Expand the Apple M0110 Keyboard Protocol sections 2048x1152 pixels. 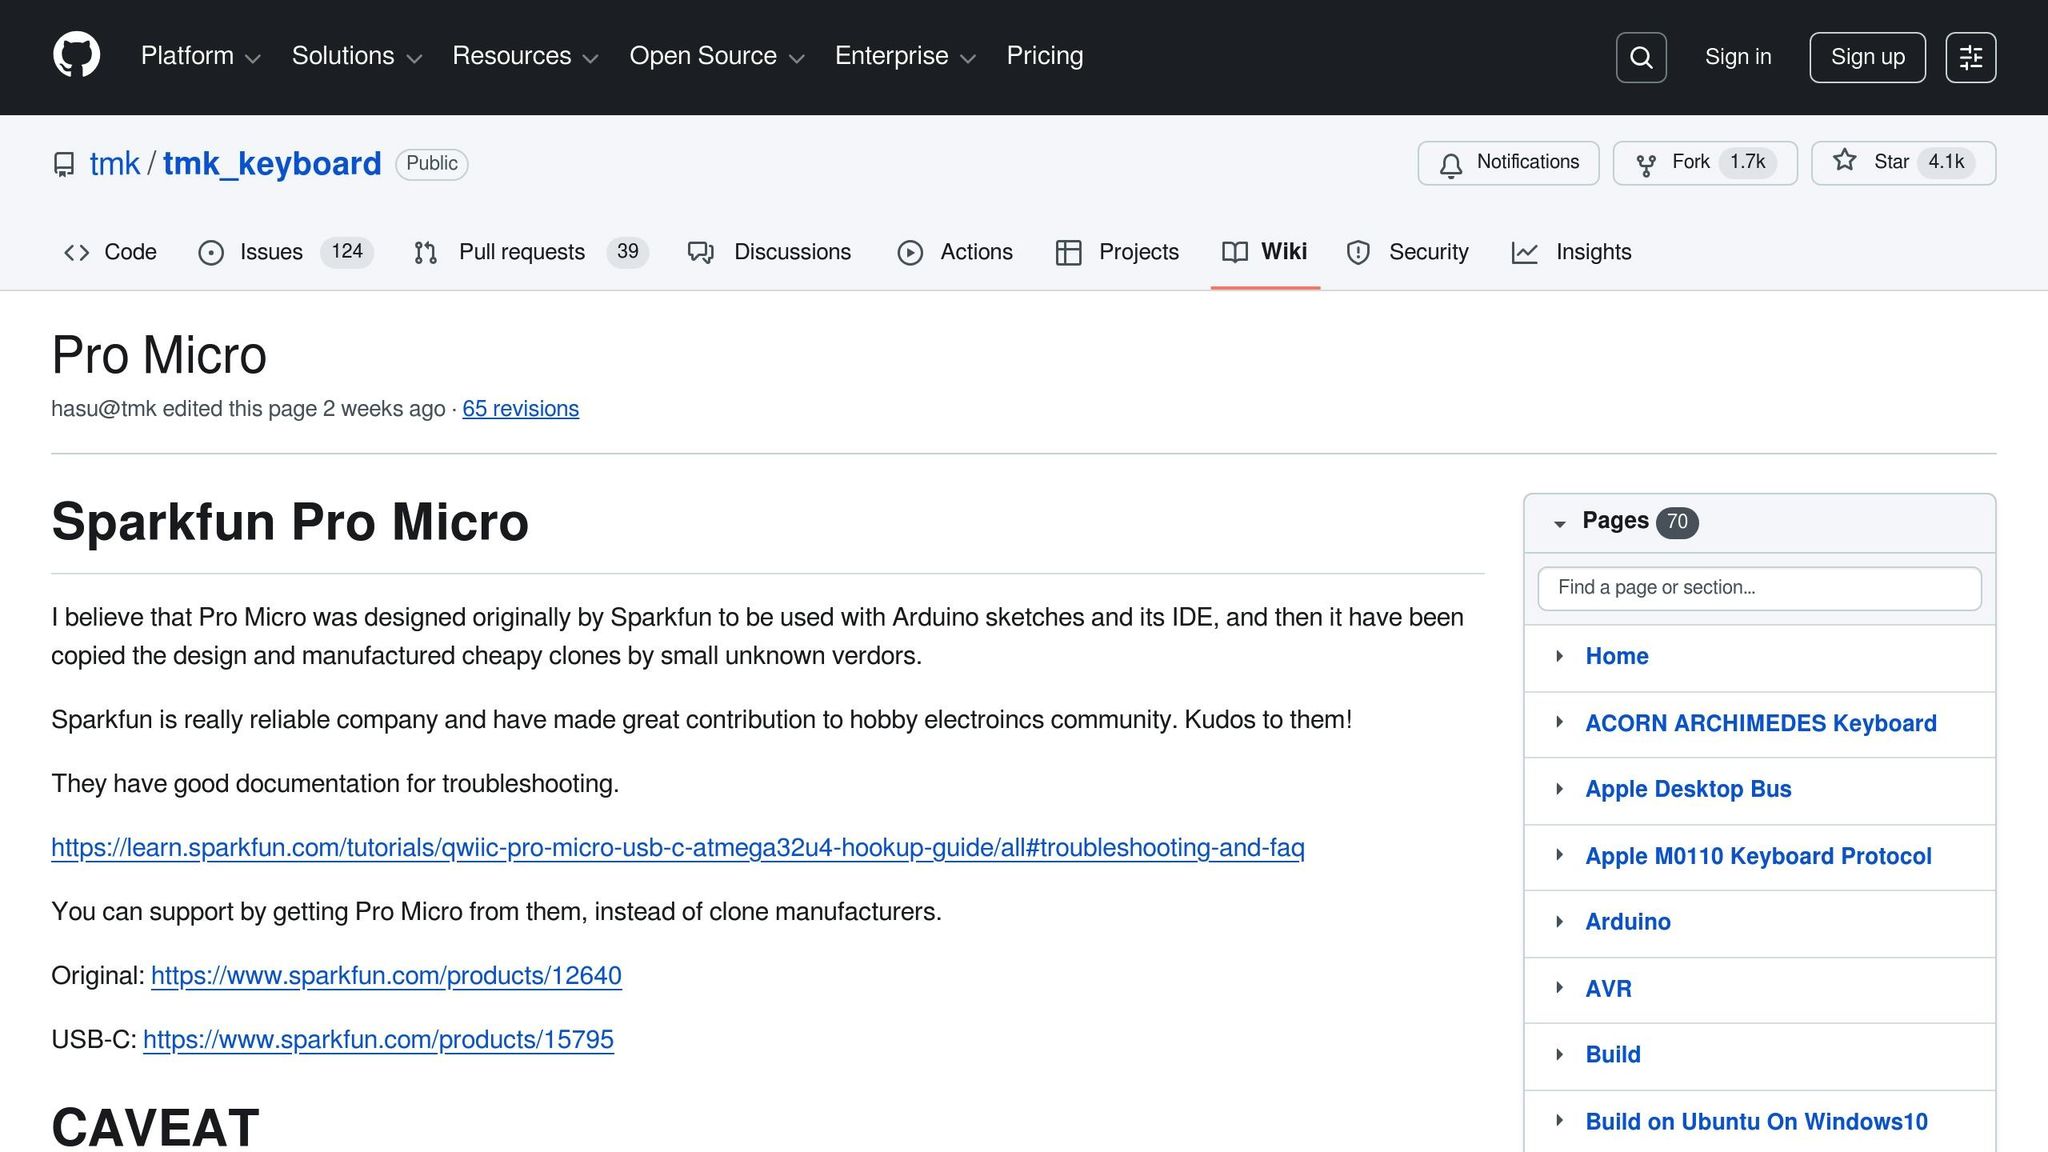point(1559,855)
